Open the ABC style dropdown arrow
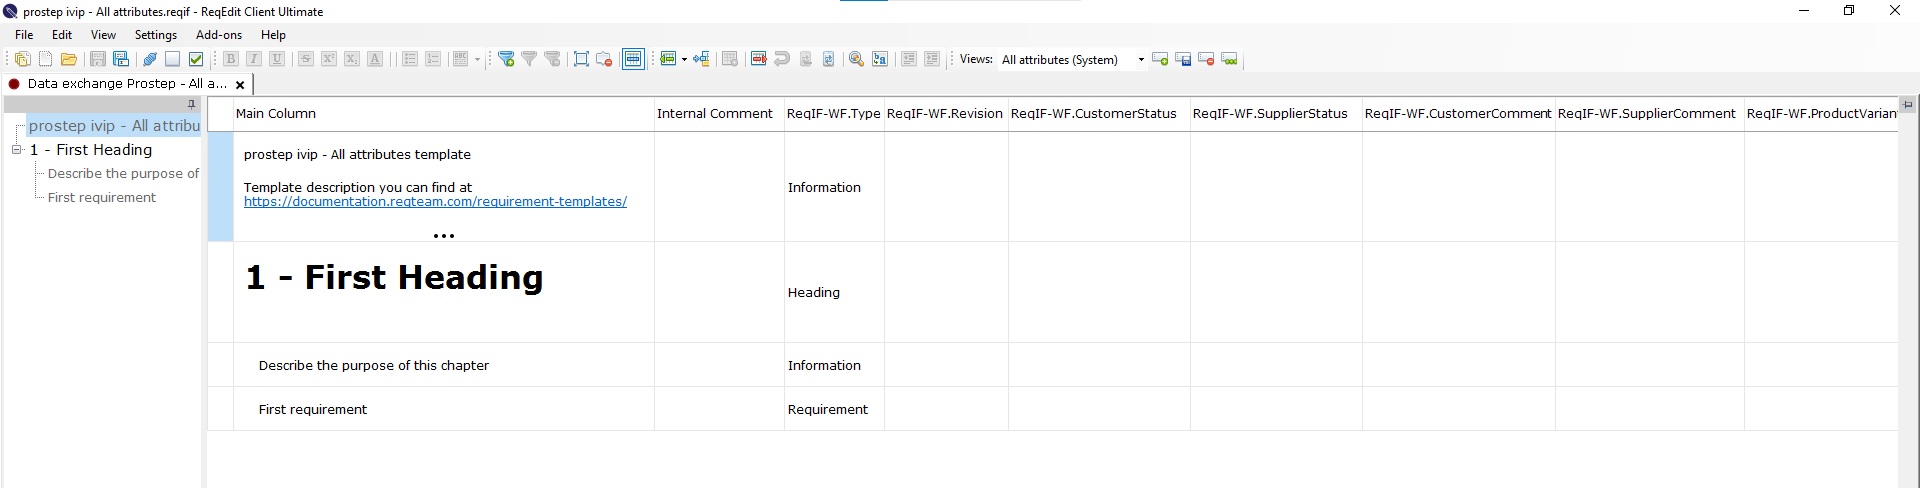The width and height of the screenshot is (1920, 488). [x=477, y=59]
